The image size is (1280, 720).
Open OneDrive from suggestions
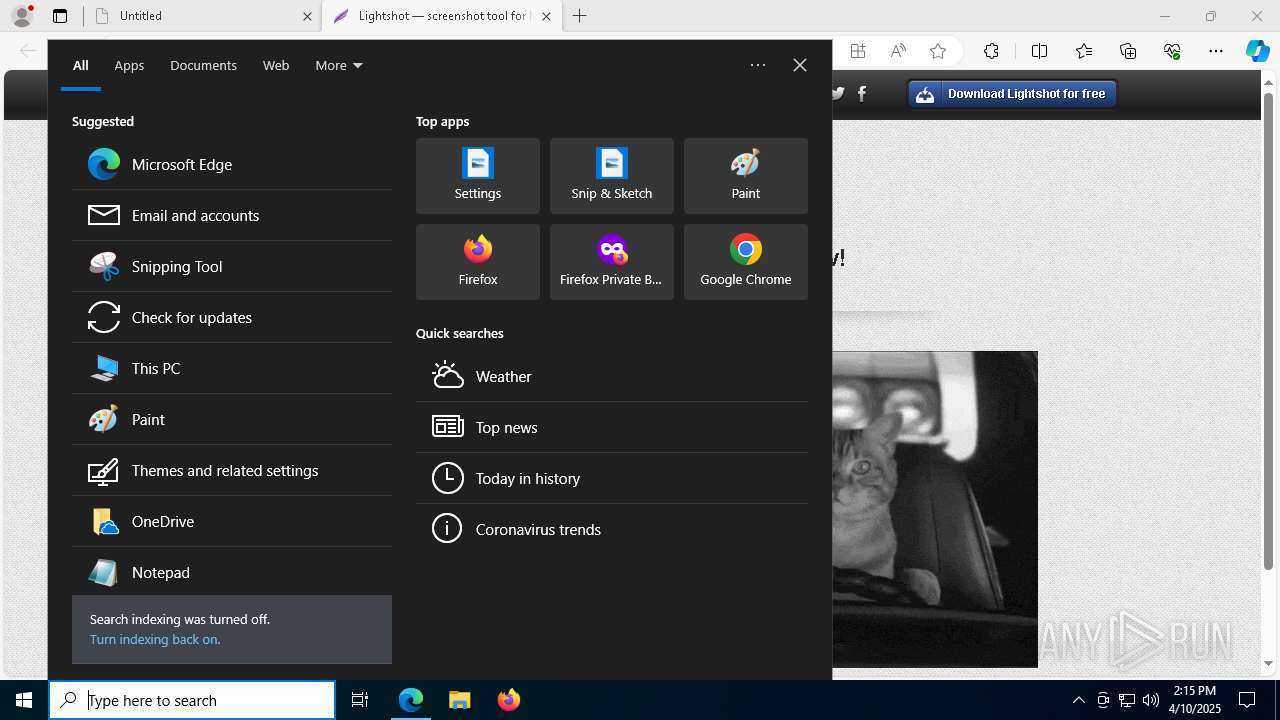pyautogui.click(x=232, y=521)
